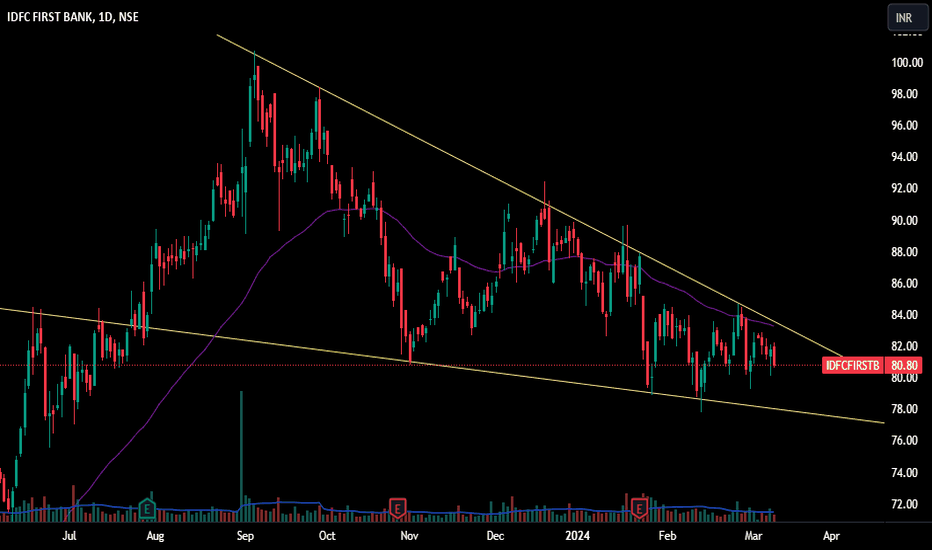The height and width of the screenshot is (550, 932).
Task: Click the Nov label on time axis
Action: [x=409, y=536]
